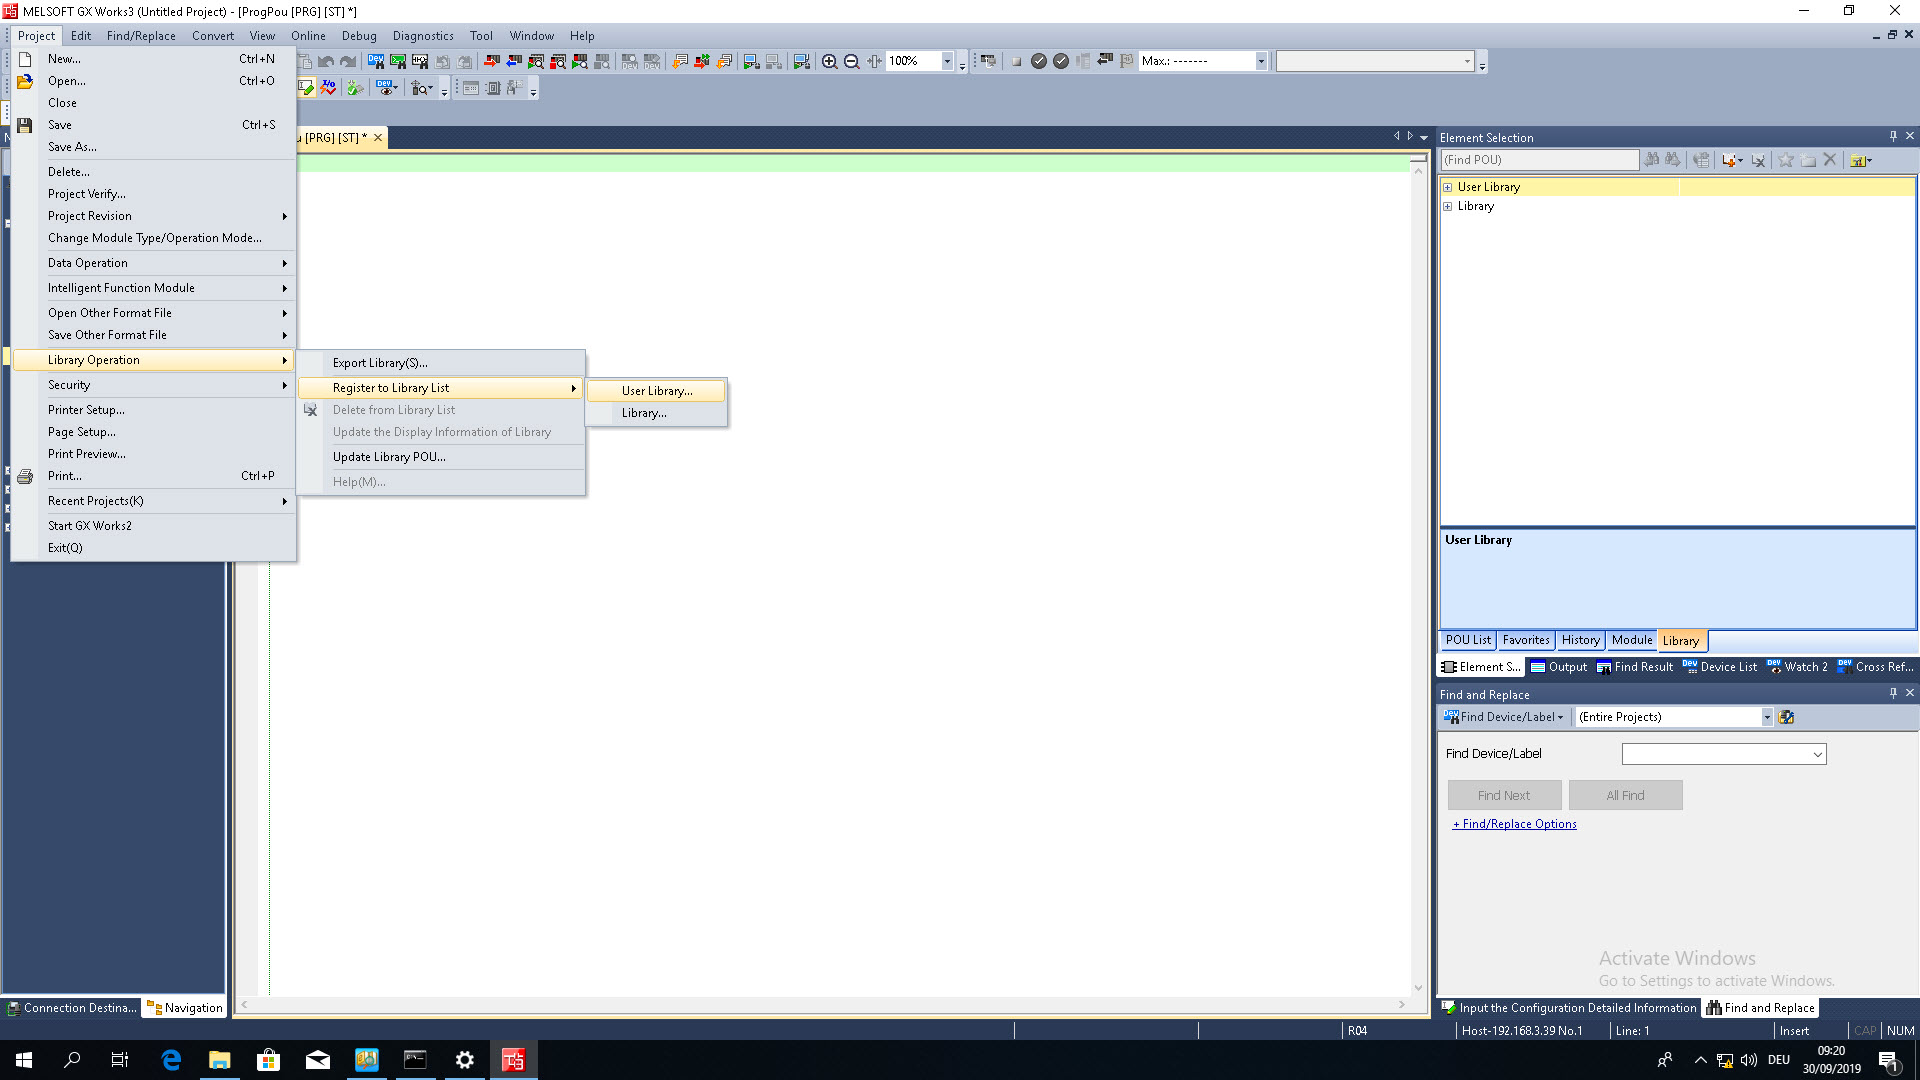Click the Zoom Out magnifier toolbar icon
The height and width of the screenshot is (1080, 1920).
click(852, 62)
